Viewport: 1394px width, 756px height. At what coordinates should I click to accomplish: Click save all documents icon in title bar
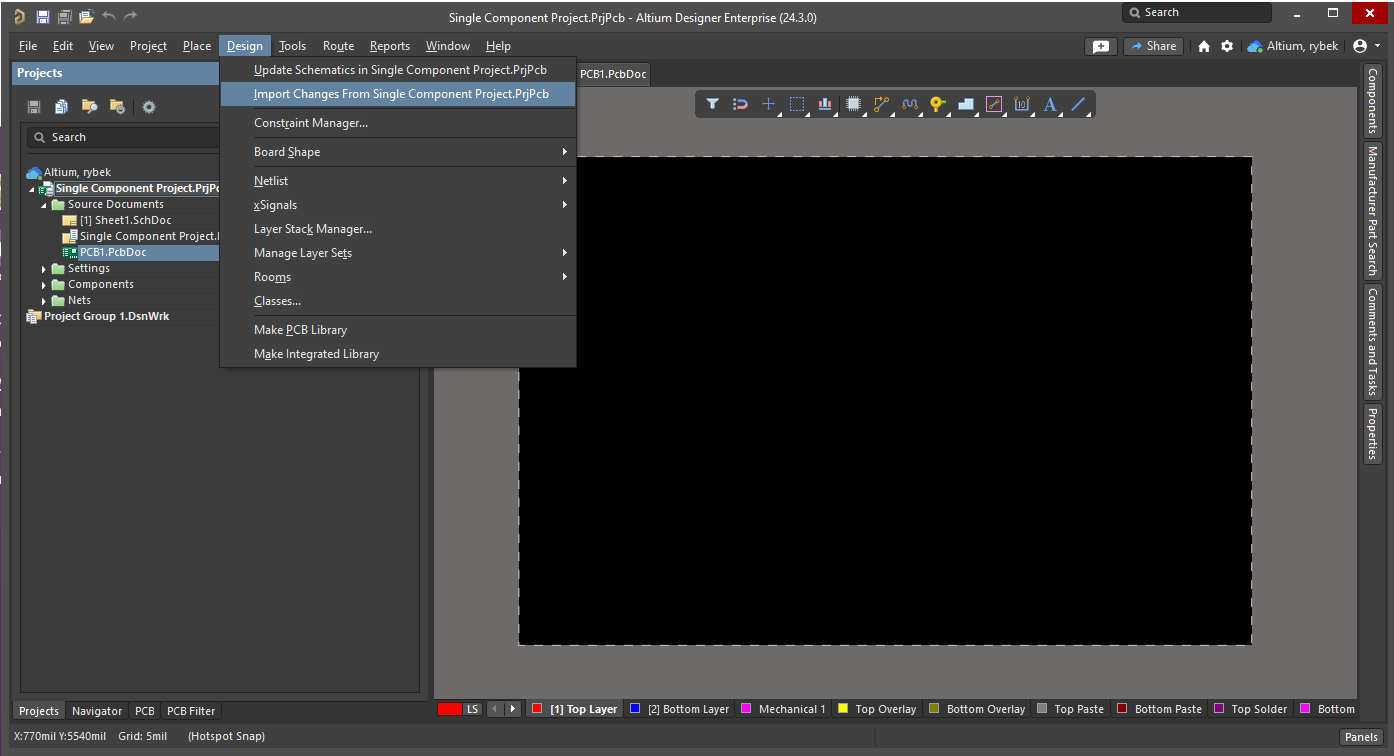[64, 17]
